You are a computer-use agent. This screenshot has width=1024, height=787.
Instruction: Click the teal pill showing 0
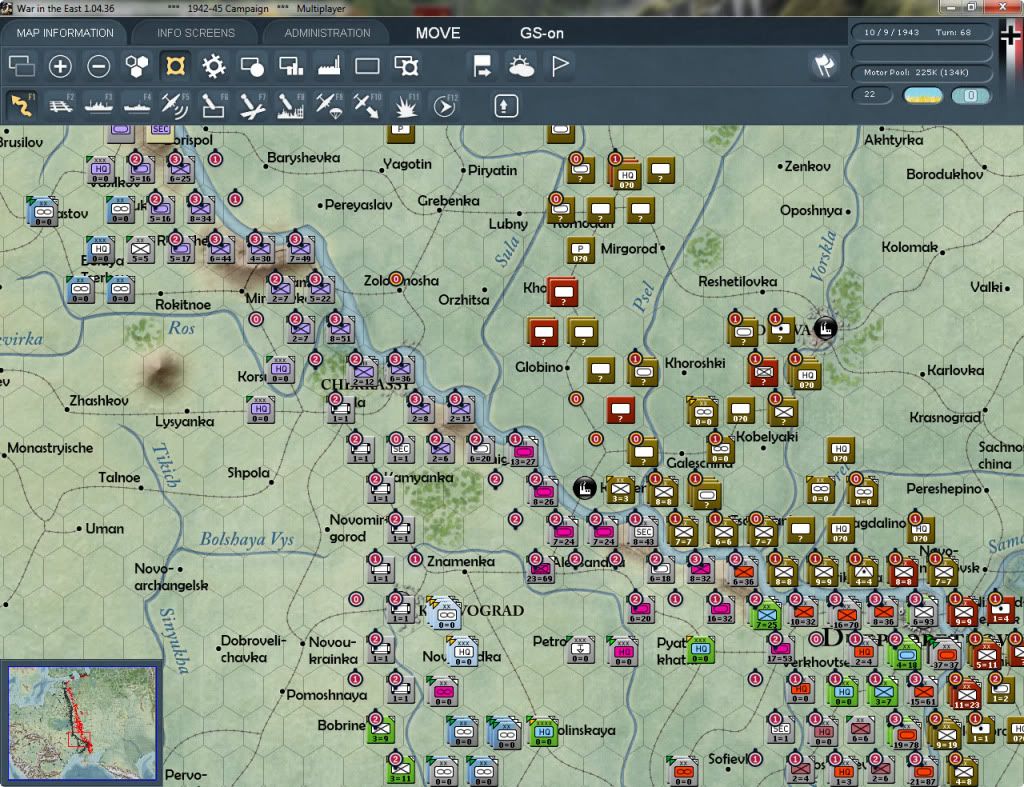pos(971,95)
